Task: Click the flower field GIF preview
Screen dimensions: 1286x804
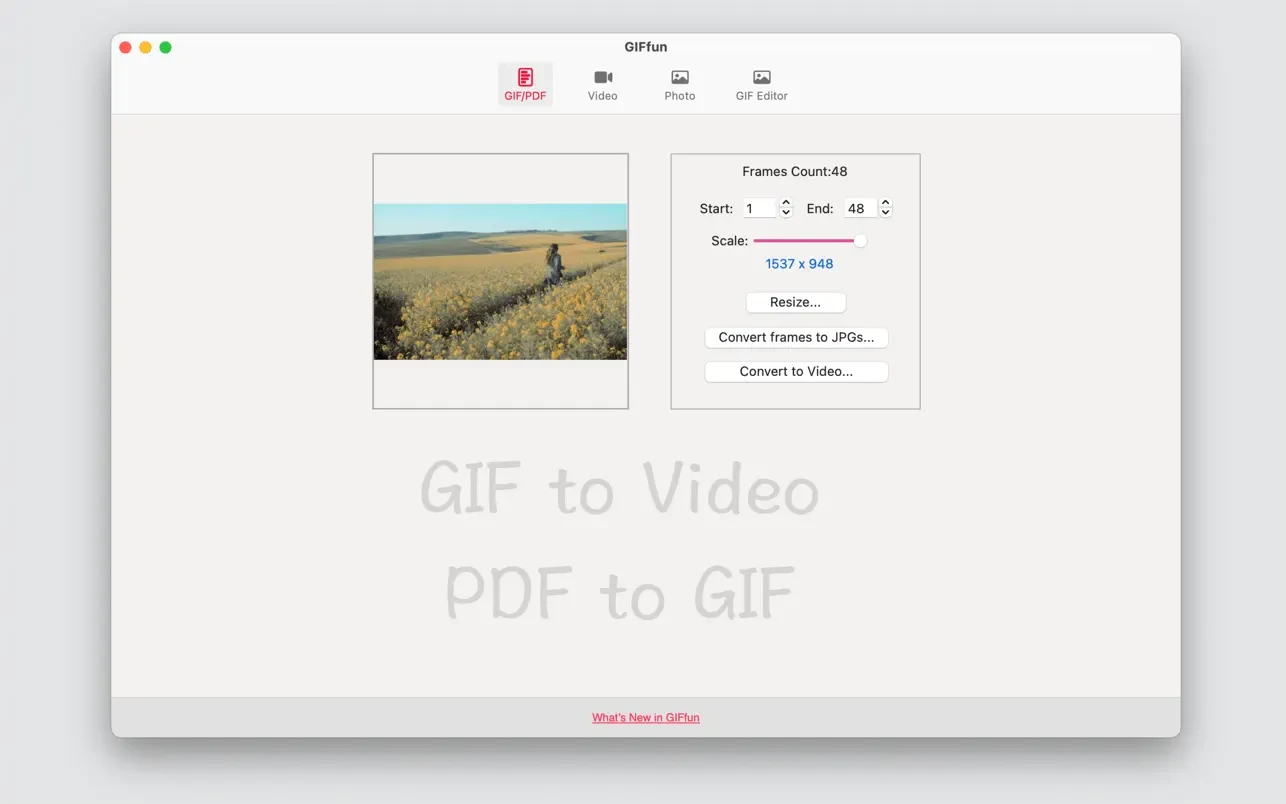Action: [500, 281]
